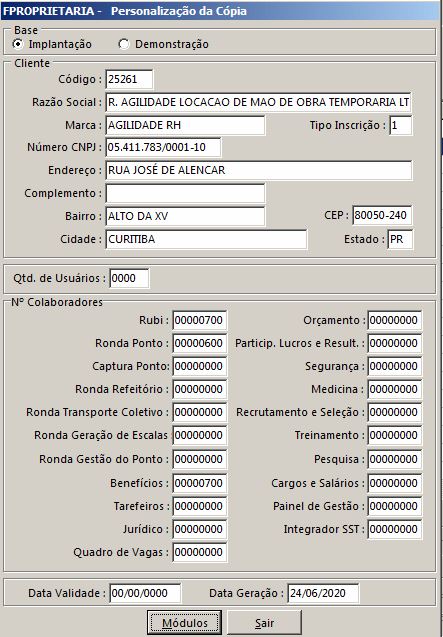Click the Ronda Ponto value field
The width and height of the screenshot is (443, 637).
pyautogui.click(x=200, y=343)
